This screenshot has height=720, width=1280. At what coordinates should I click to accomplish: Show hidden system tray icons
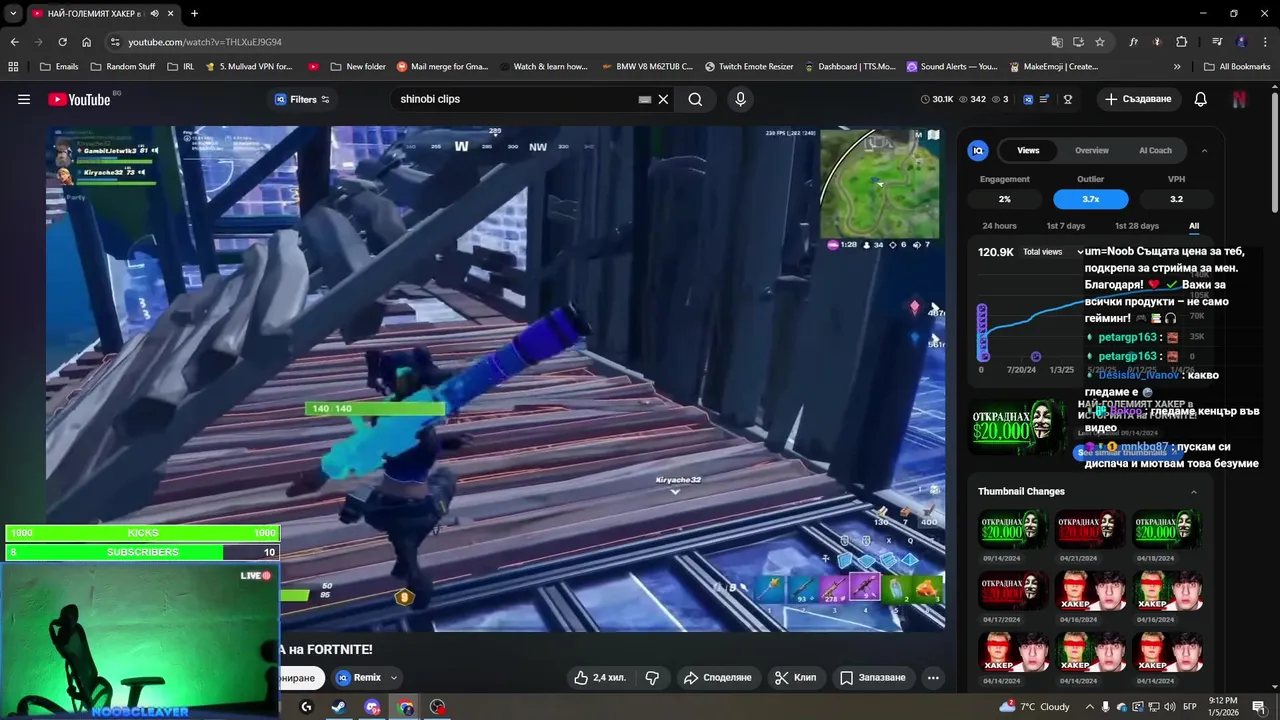click(1089, 707)
